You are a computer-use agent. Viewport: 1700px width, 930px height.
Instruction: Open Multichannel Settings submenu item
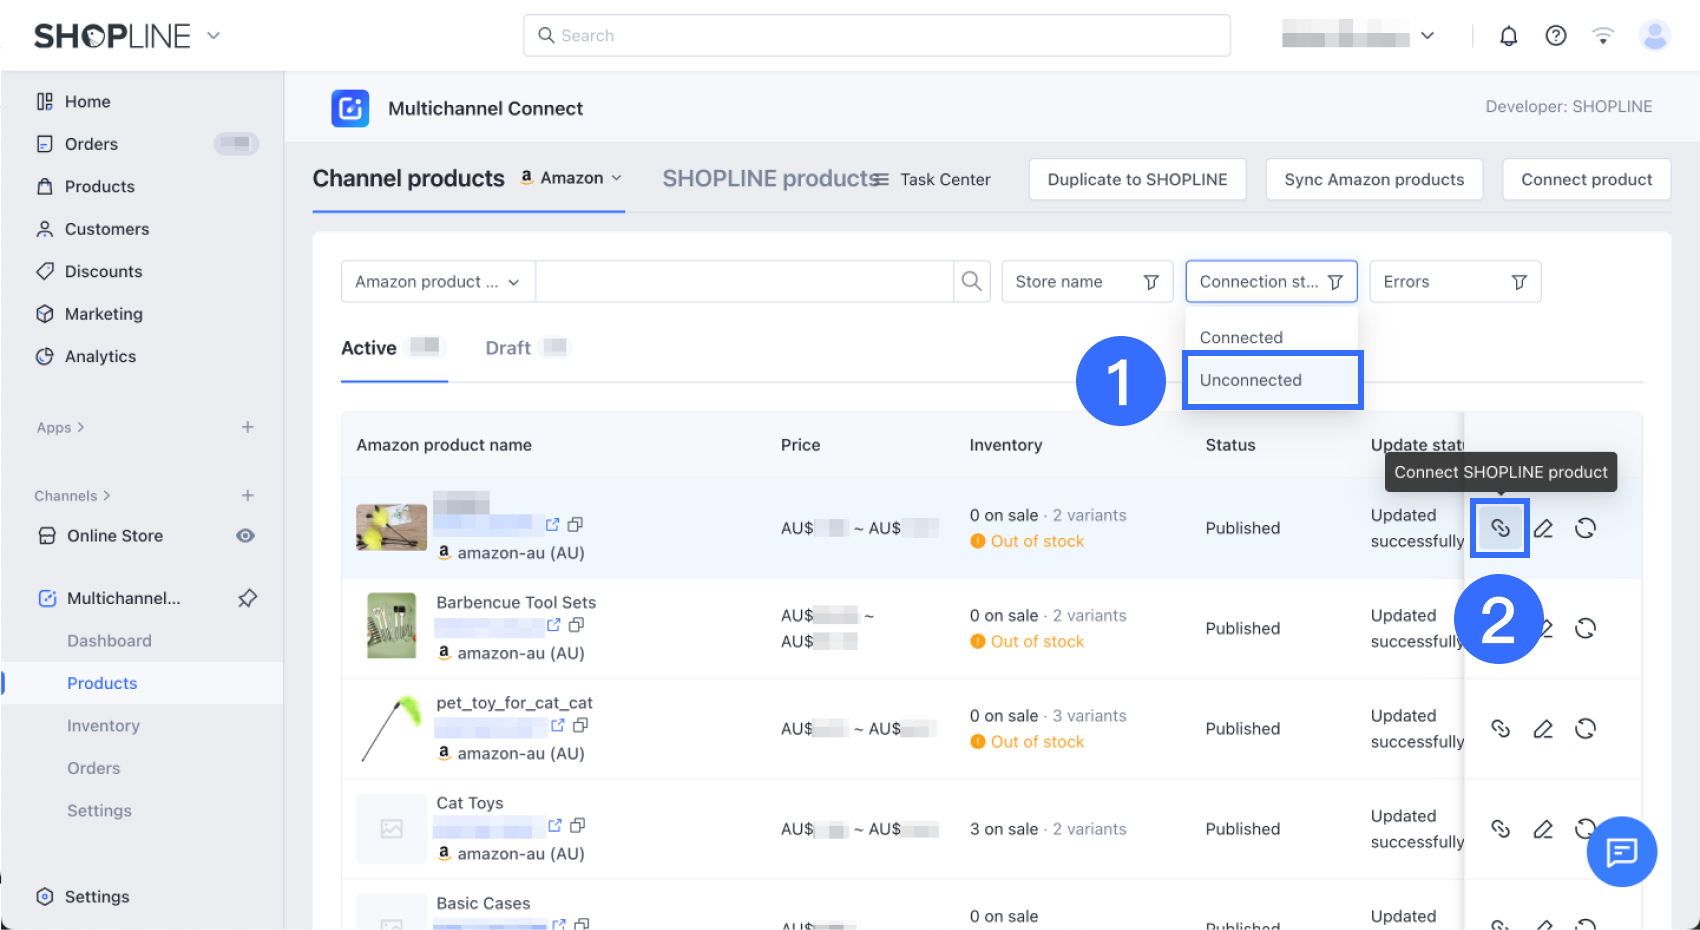(x=99, y=811)
